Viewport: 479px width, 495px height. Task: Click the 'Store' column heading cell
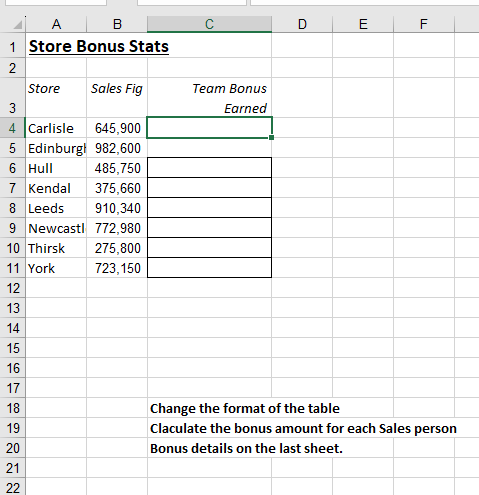coord(56,98)
